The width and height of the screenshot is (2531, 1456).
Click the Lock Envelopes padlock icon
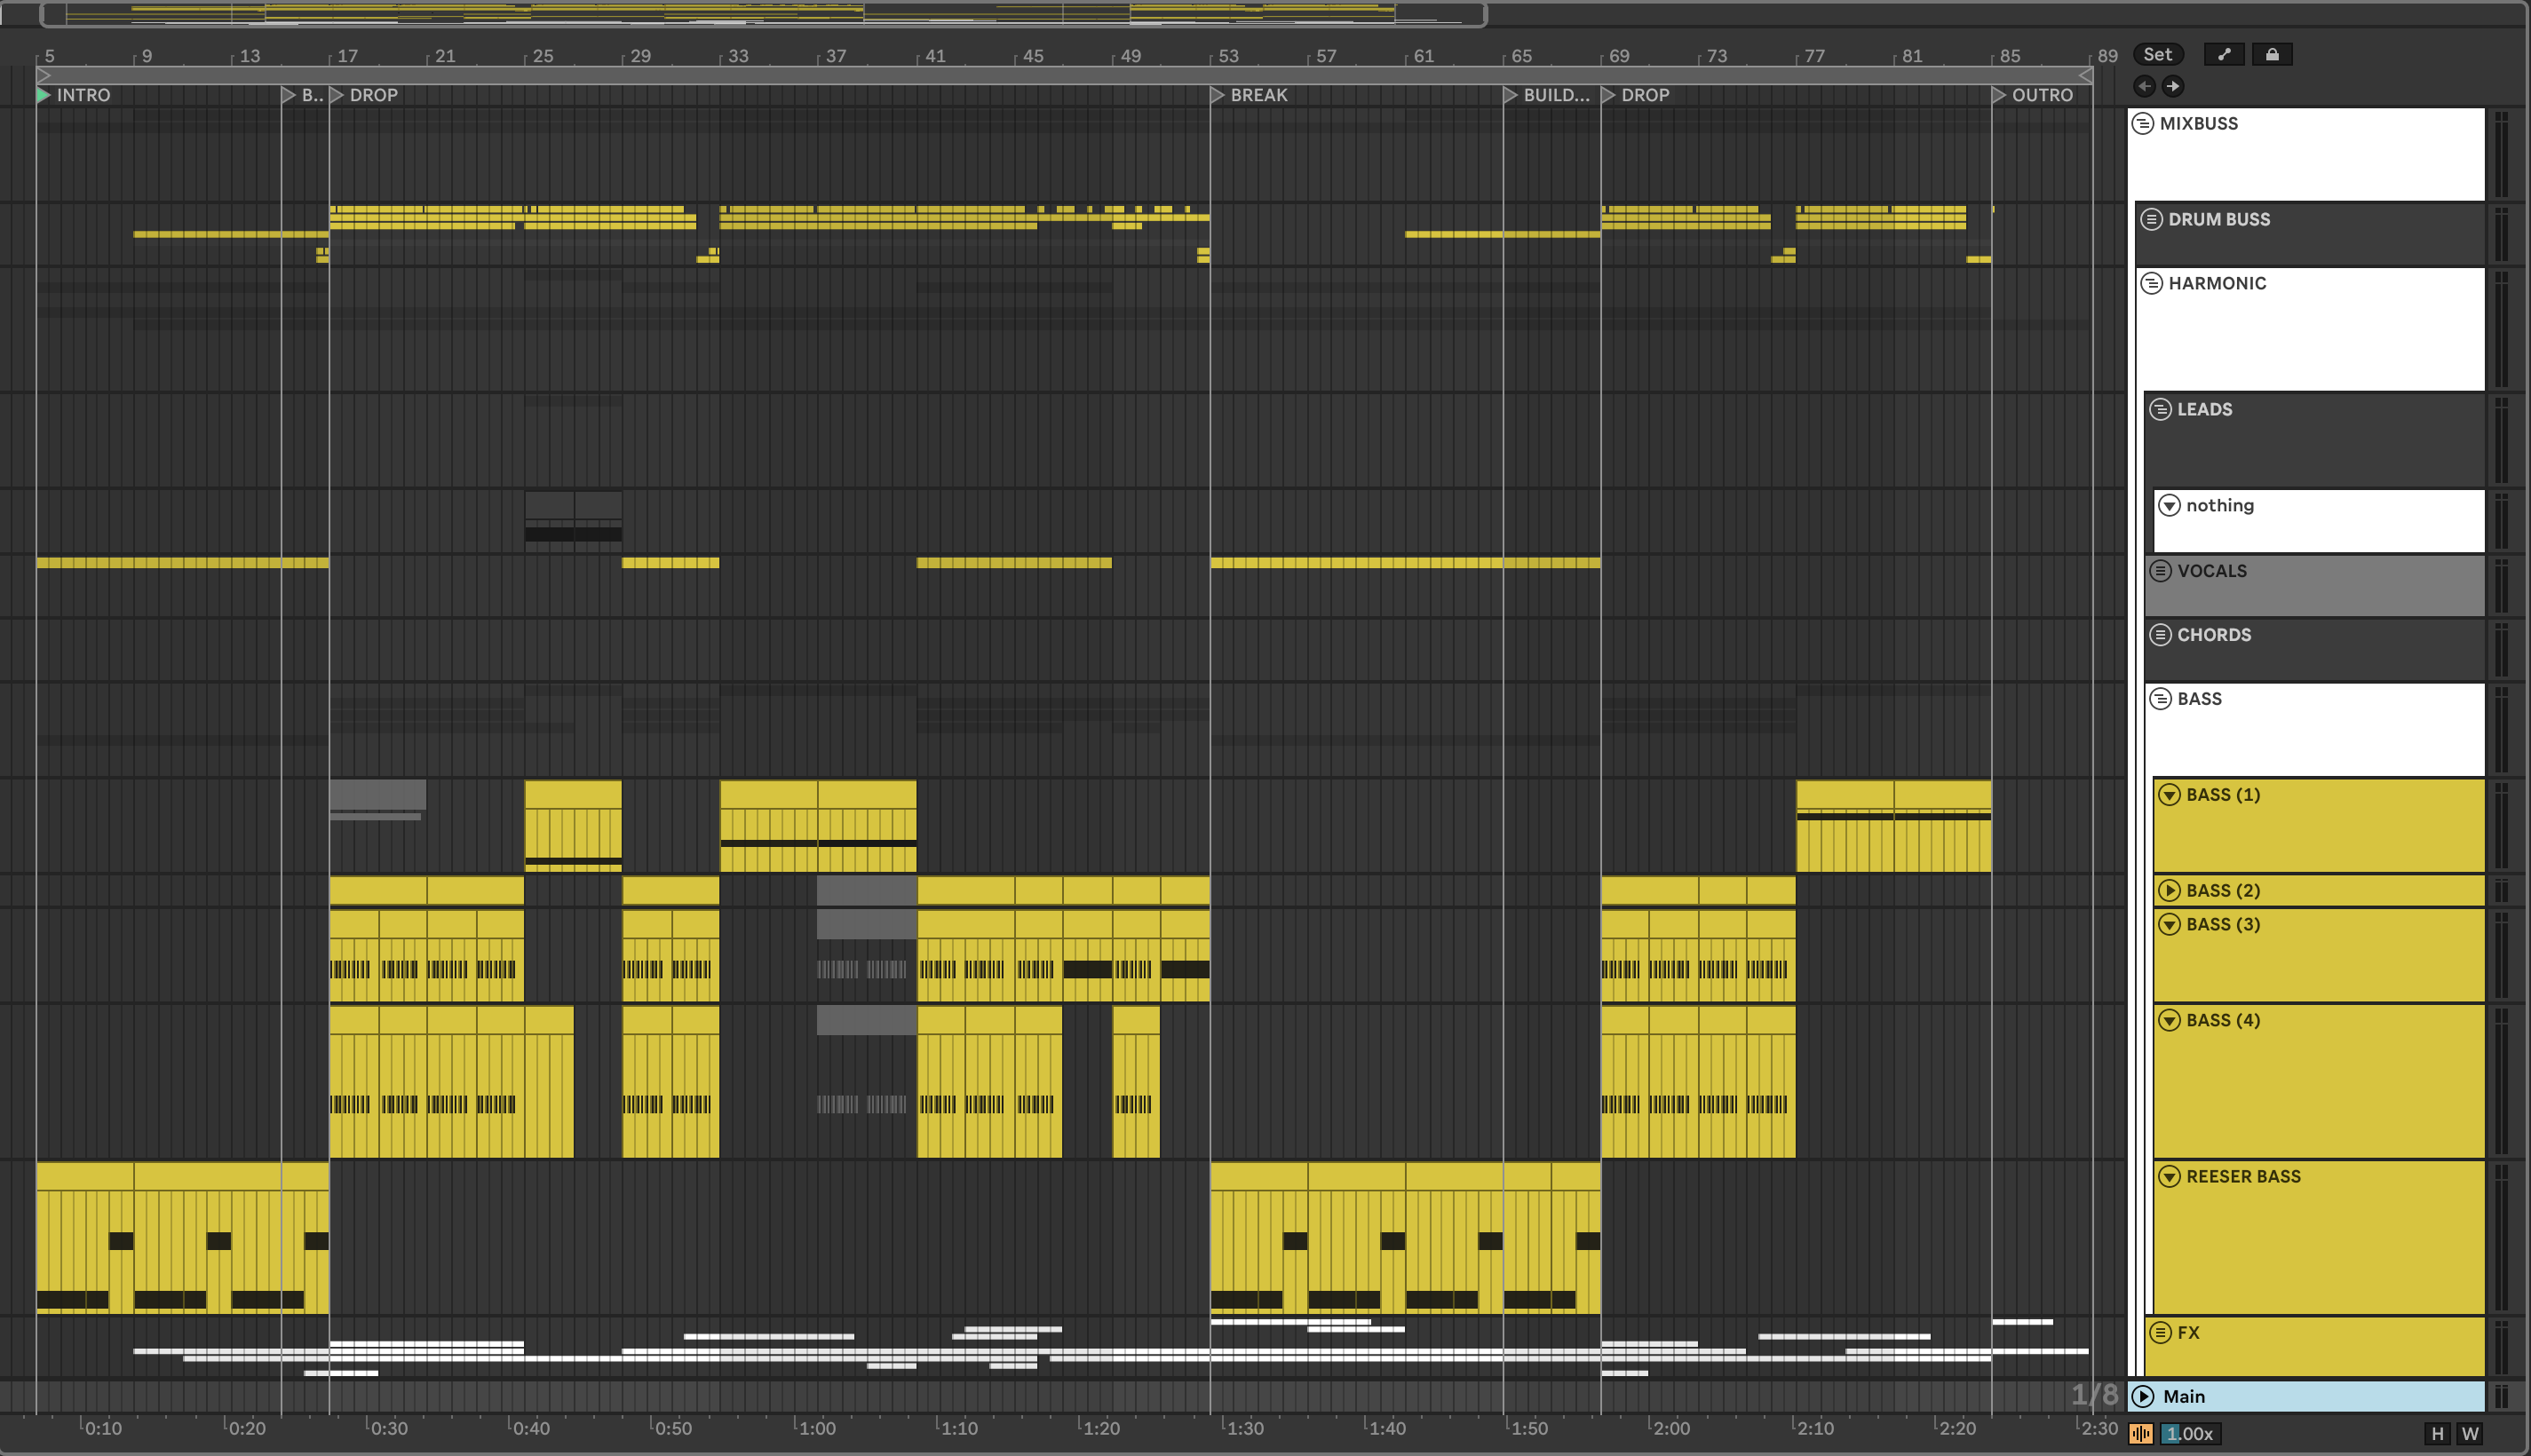point(2272,55)
